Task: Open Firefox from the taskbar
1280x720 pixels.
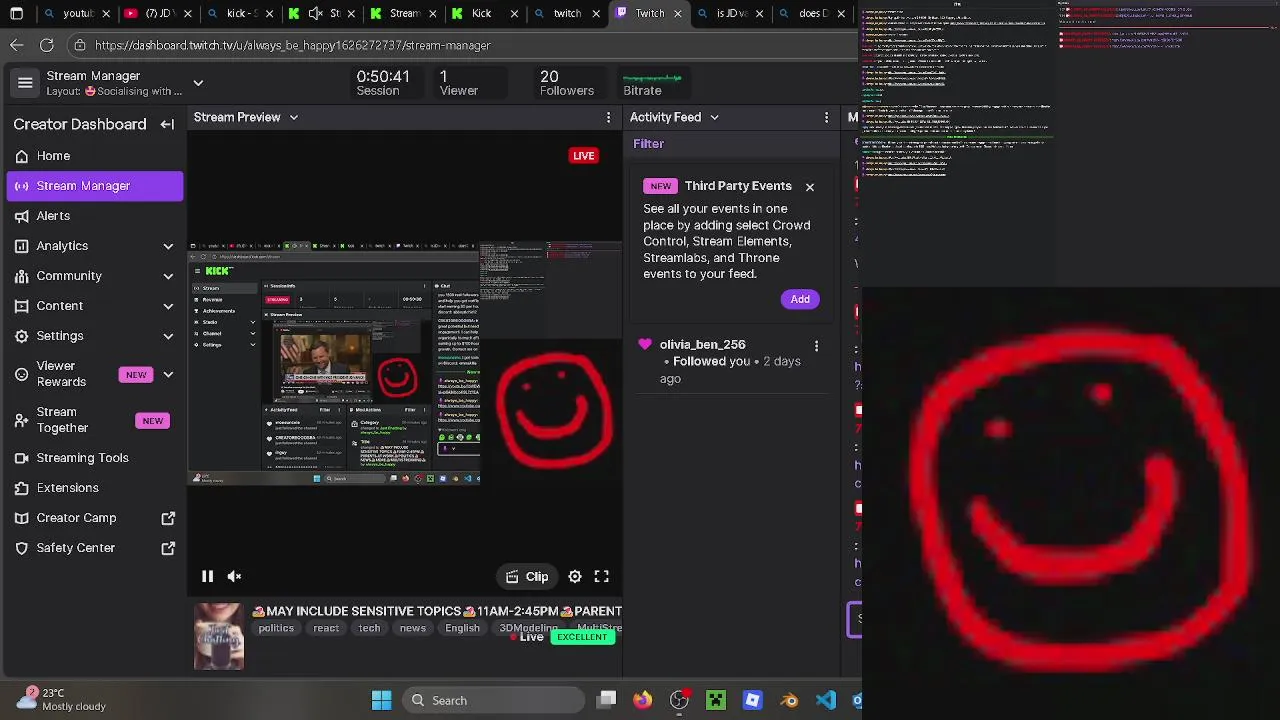Action: [x=642, y=701]
